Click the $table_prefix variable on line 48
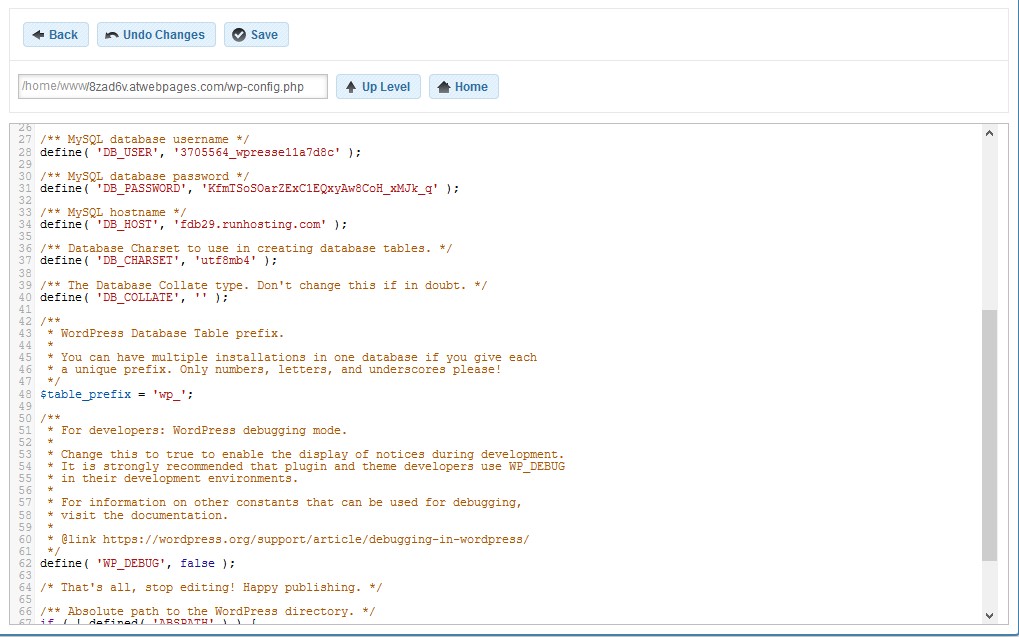This screenshot has width=1019, height=637. click(85, 393)
